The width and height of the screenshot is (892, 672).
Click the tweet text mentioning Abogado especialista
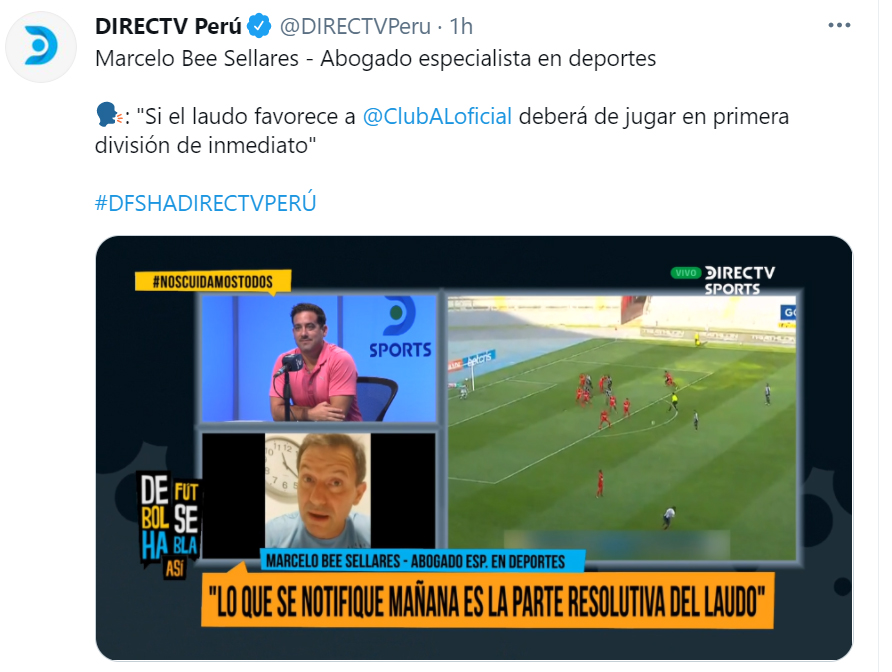tap(375, 59)
